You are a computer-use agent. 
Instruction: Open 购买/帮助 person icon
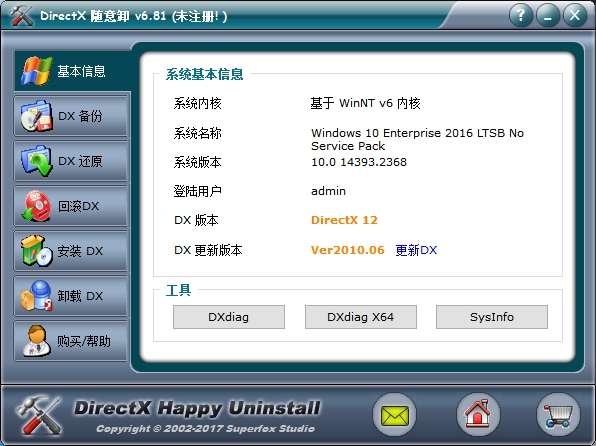tap(36, 341)
